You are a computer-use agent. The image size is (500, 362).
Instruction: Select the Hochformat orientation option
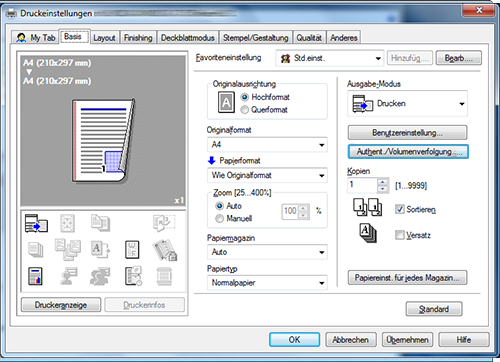pyautogui.click(x=245, y=97)
